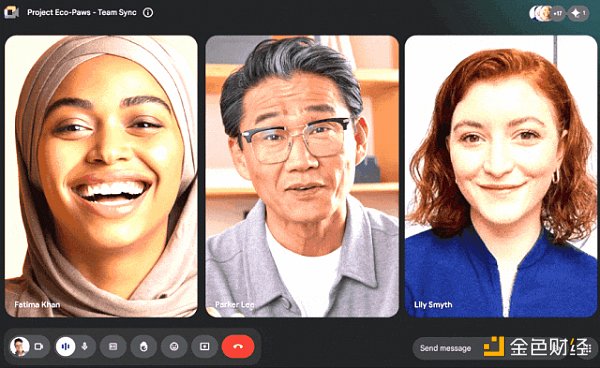Click the Lily Smyth name label
This screenshot has height=368, width=600.
tap(433, 305)
